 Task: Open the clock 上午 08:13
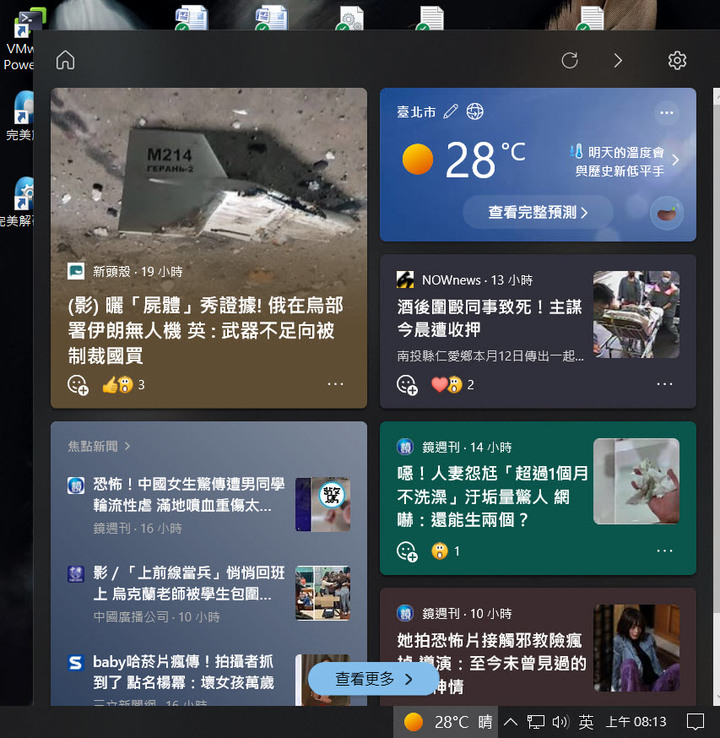[x=636, y=722]
